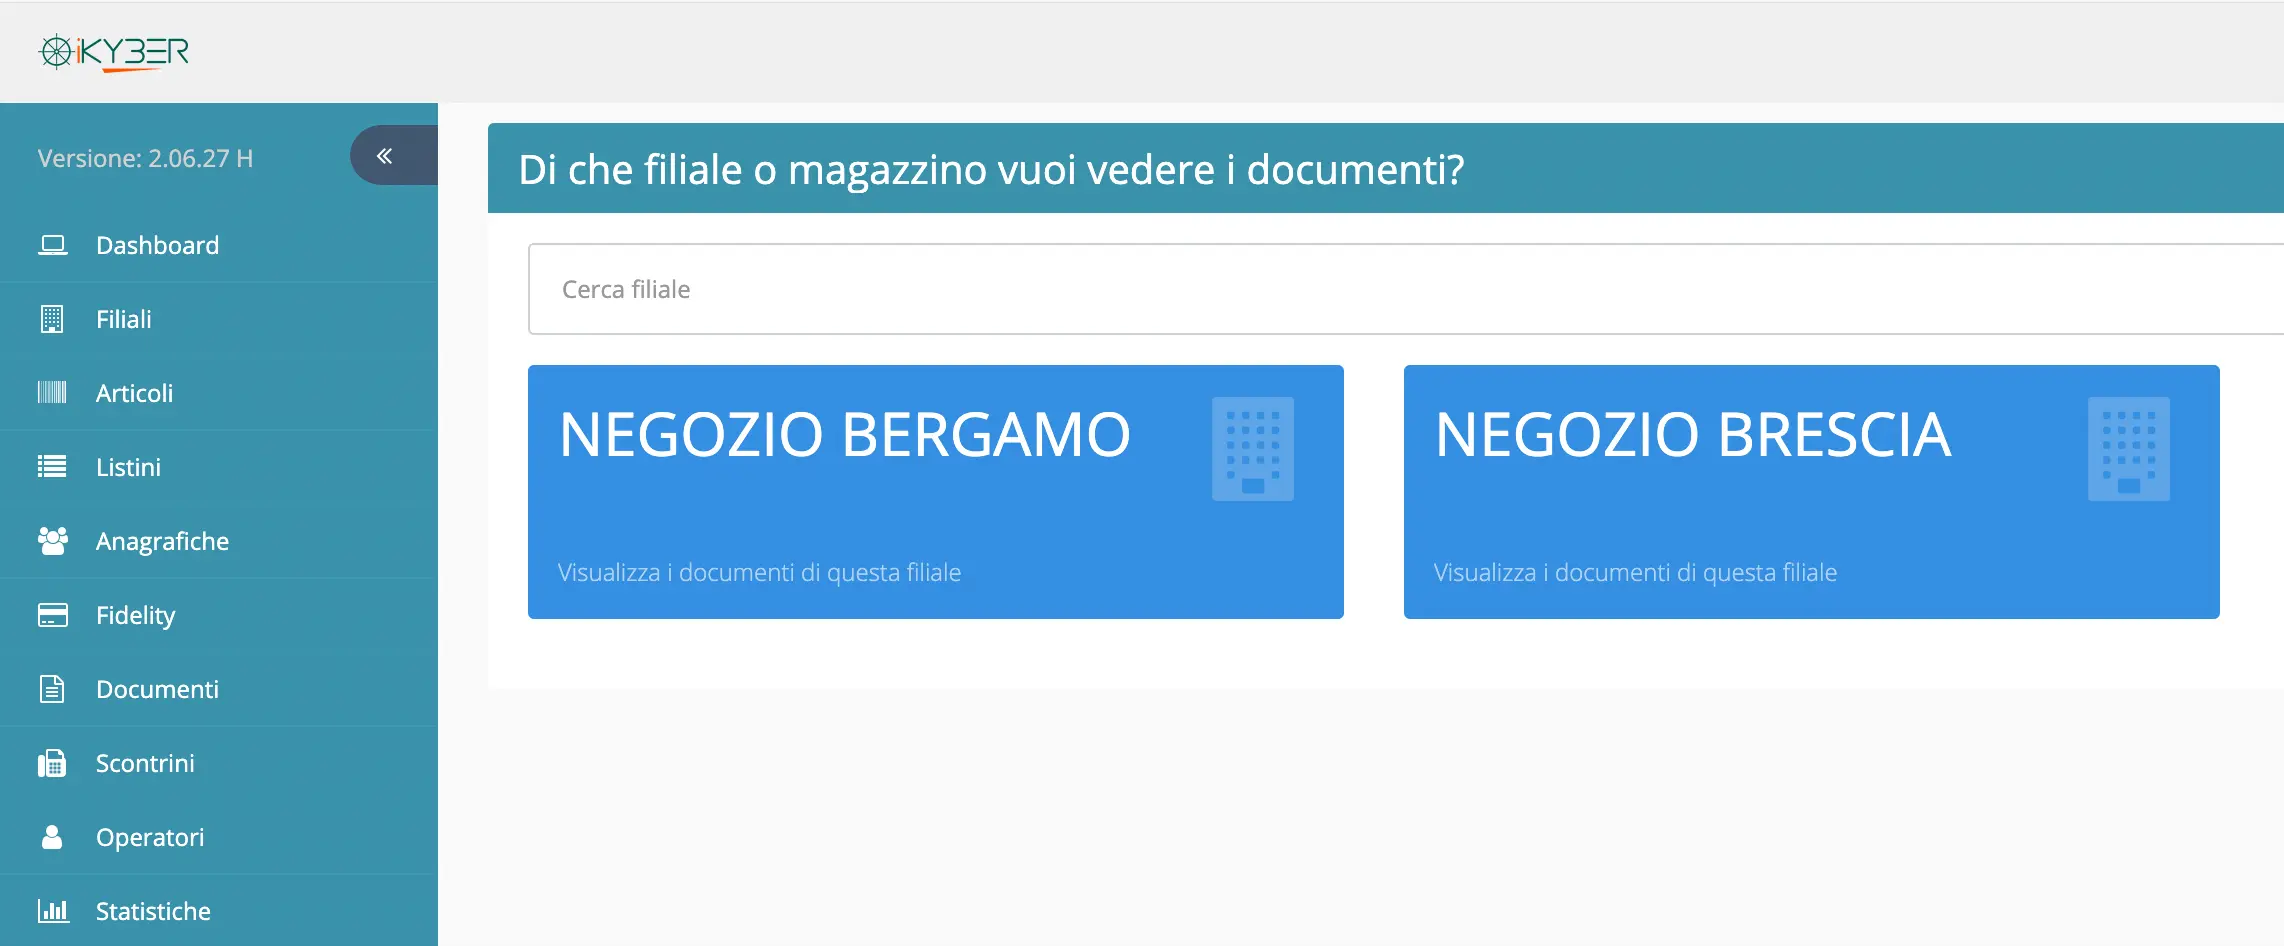The width and height of the screenshot is (2284, 946).
Task: Focus the Cerca filiale search field
Action: tap(1406, 289)
